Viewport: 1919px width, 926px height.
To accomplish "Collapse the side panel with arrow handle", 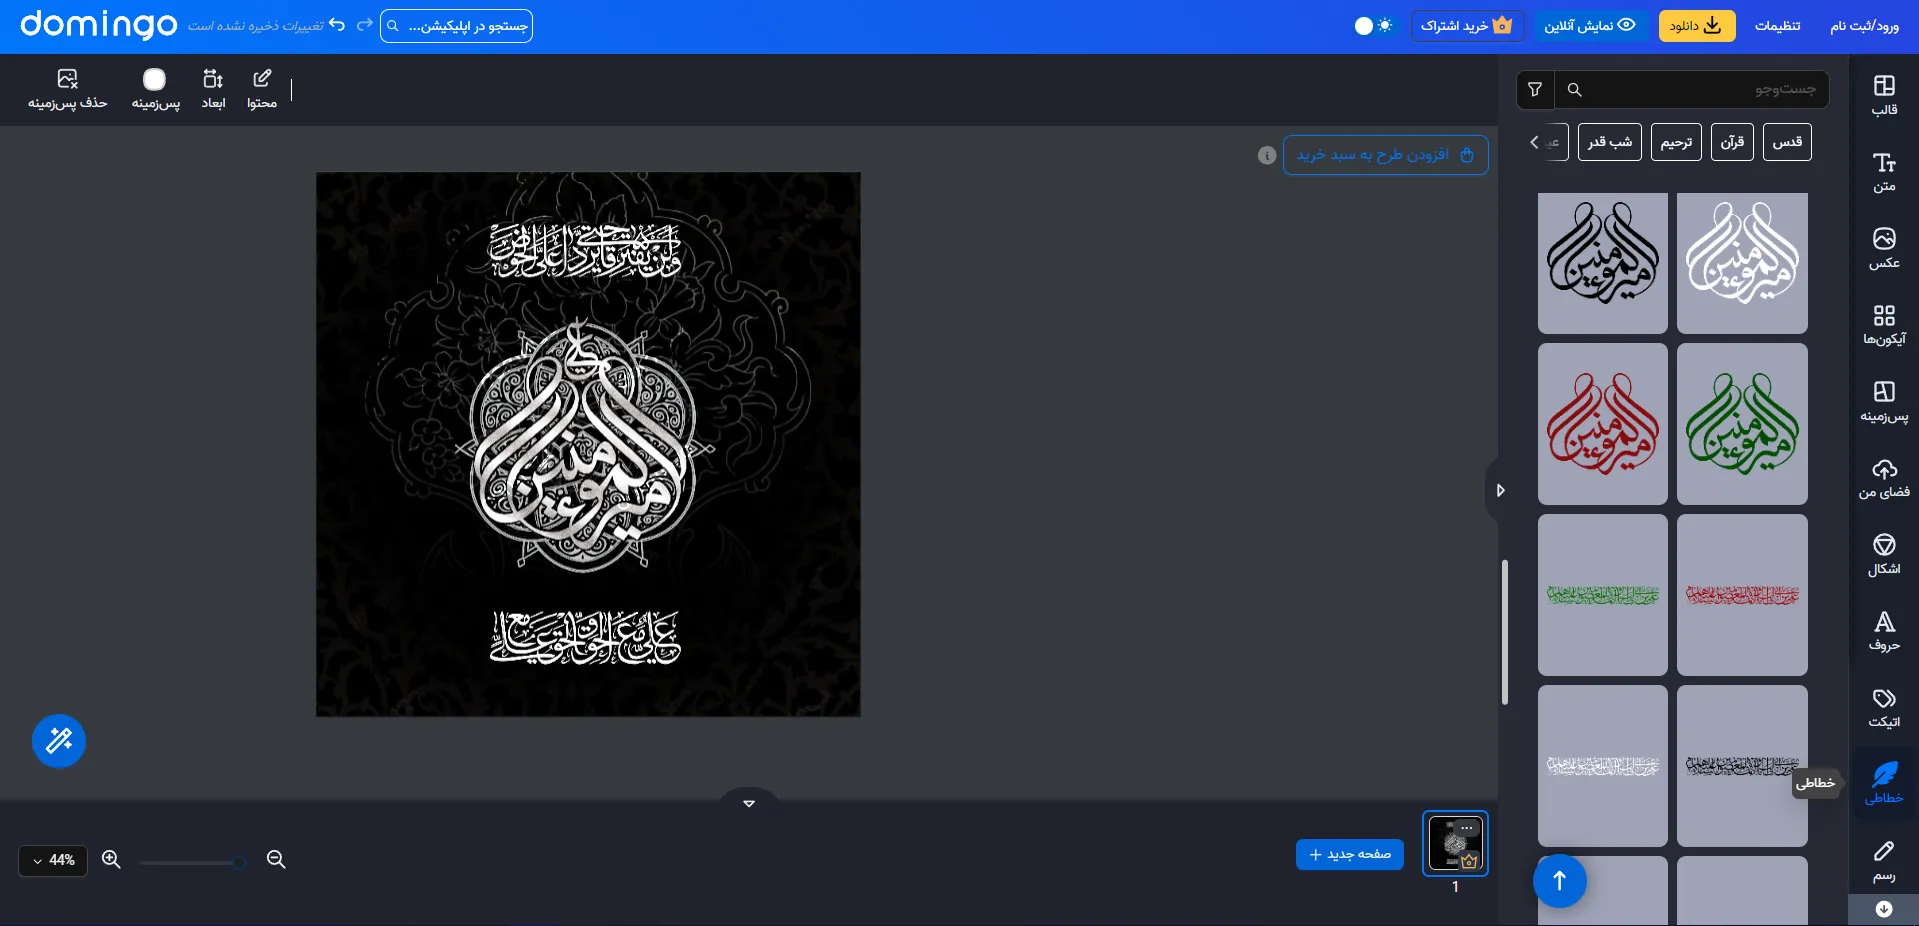I will point(1498,490).
